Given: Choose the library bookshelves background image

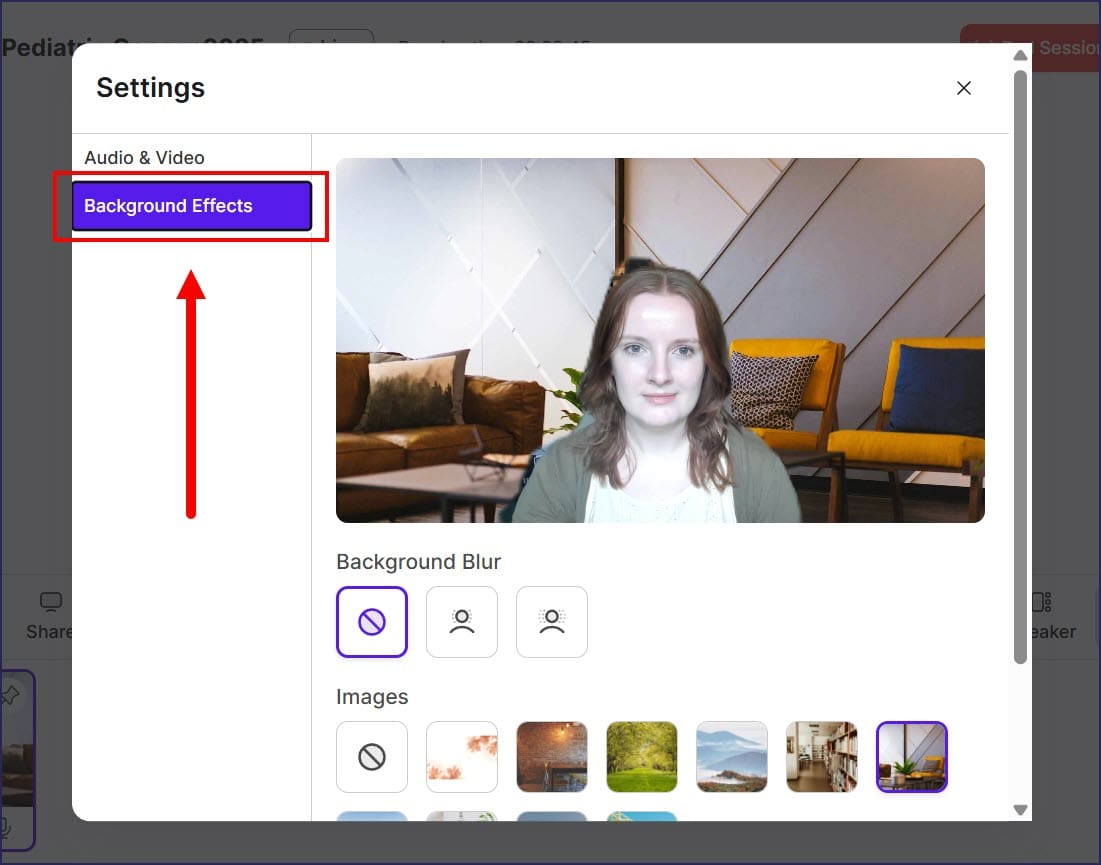Looking at the screenshot, I should point(822,757).
